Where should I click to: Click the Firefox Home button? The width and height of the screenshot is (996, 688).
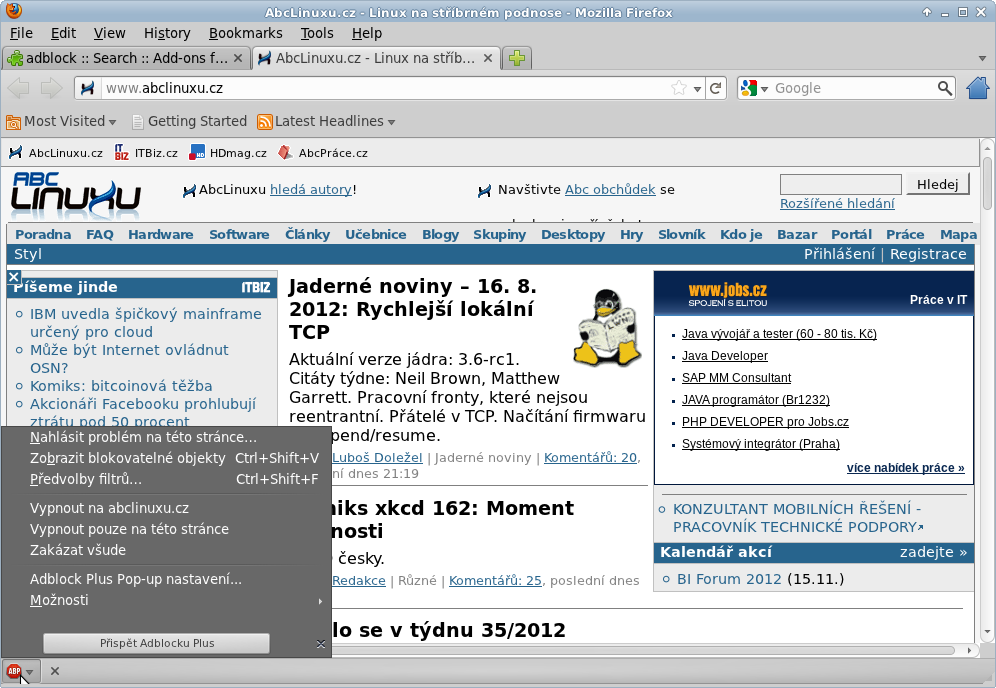click(978, 88)
